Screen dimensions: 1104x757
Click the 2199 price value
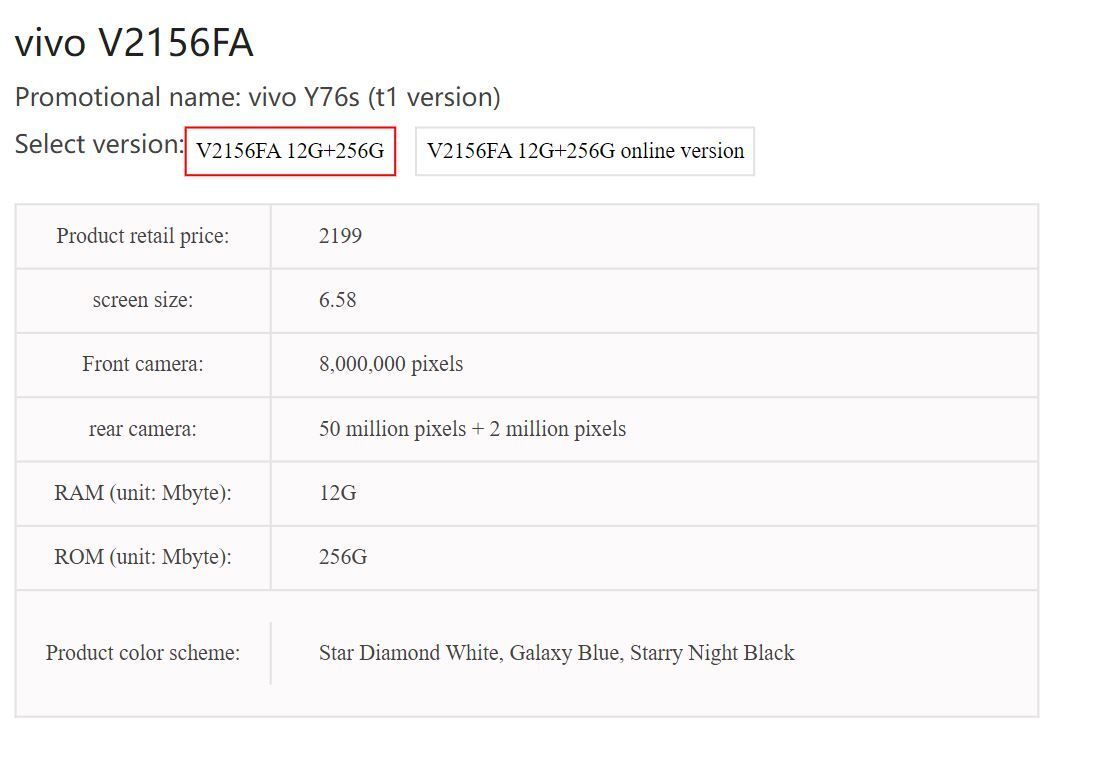pos(340,235)
